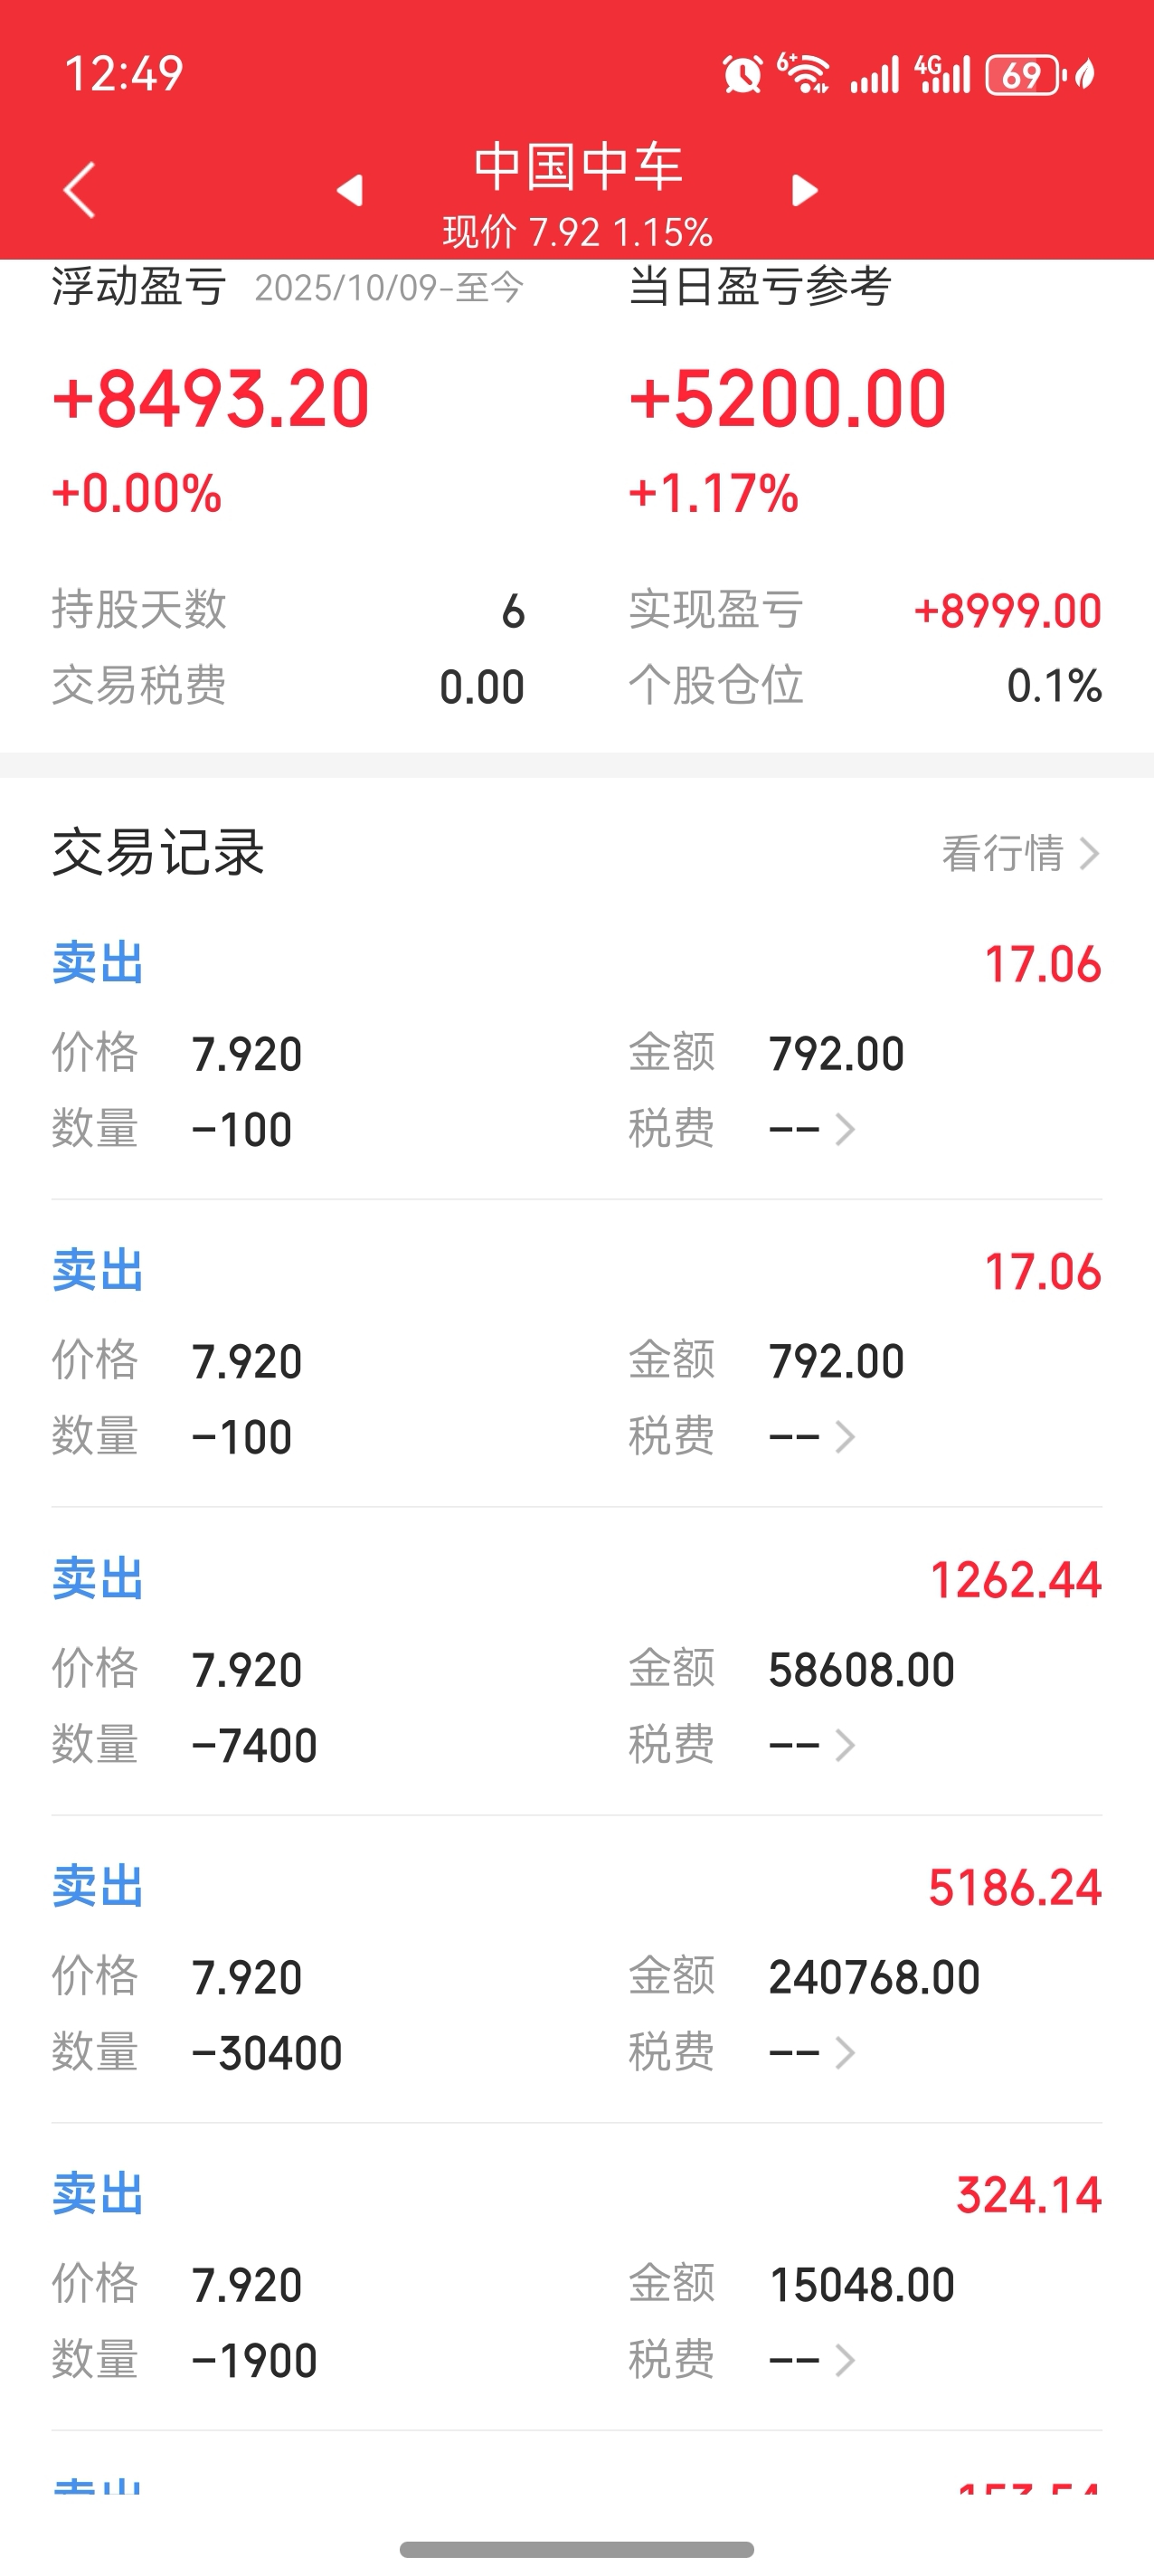Tap the 实现盈亏 +8999.00 value
The width and height of the screenshot is (1154, 2576).
tap(1008, 611)
